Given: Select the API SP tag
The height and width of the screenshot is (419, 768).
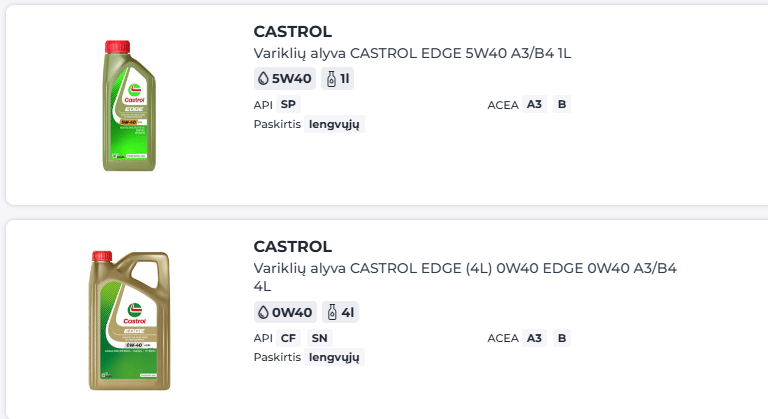Looking at the screenshot, I should pyautogui.click(x=289, y=104).
